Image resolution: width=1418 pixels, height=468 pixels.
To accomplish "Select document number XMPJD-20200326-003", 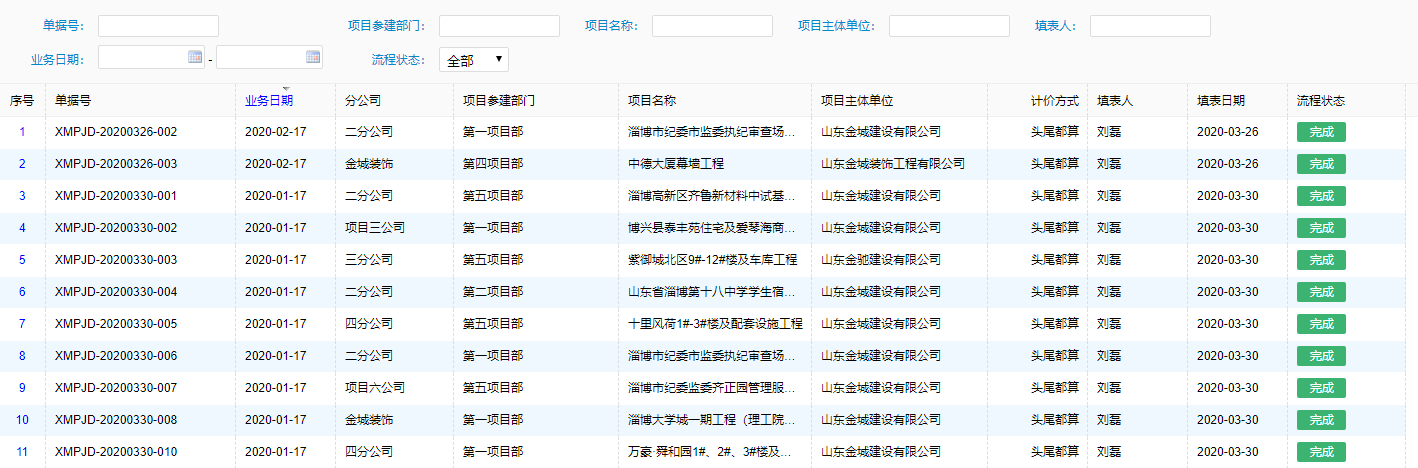I will click(116, 164).
